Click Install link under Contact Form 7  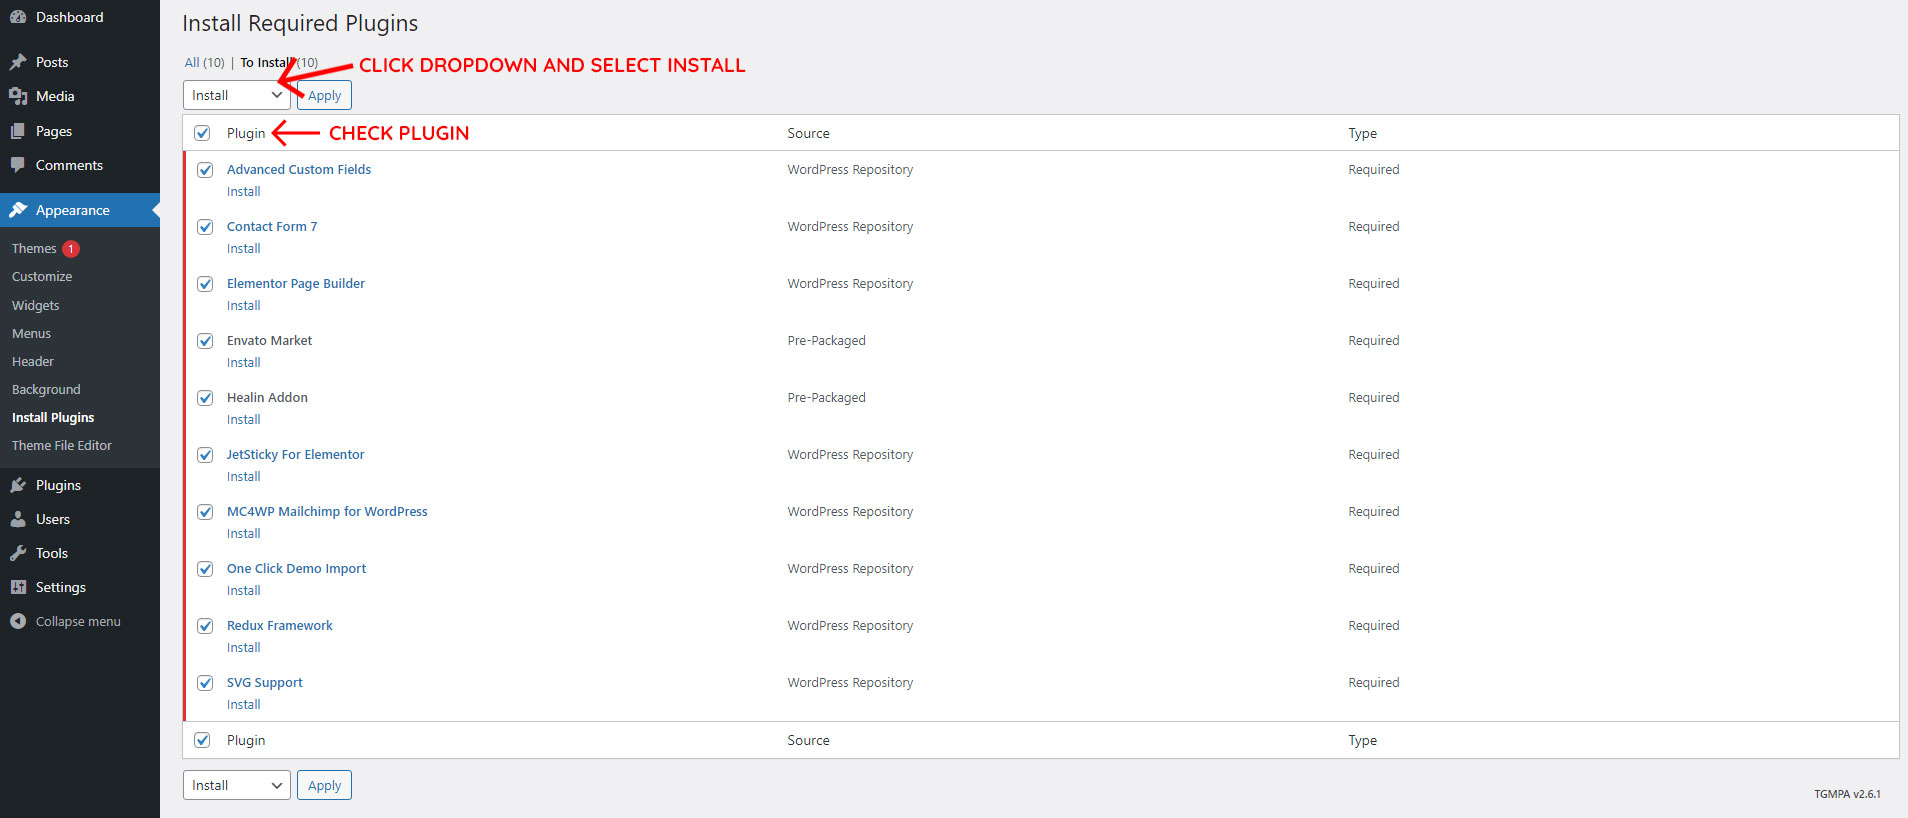[x=243, y=249]
